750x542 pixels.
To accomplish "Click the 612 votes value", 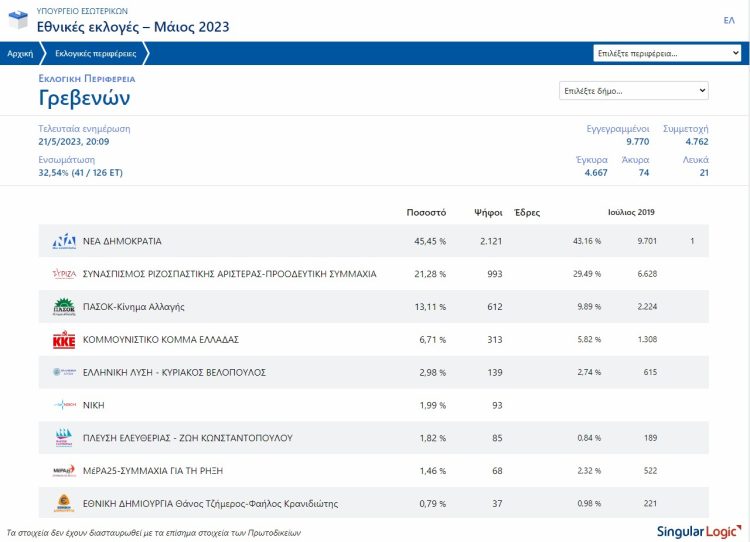I will [495, 307].
